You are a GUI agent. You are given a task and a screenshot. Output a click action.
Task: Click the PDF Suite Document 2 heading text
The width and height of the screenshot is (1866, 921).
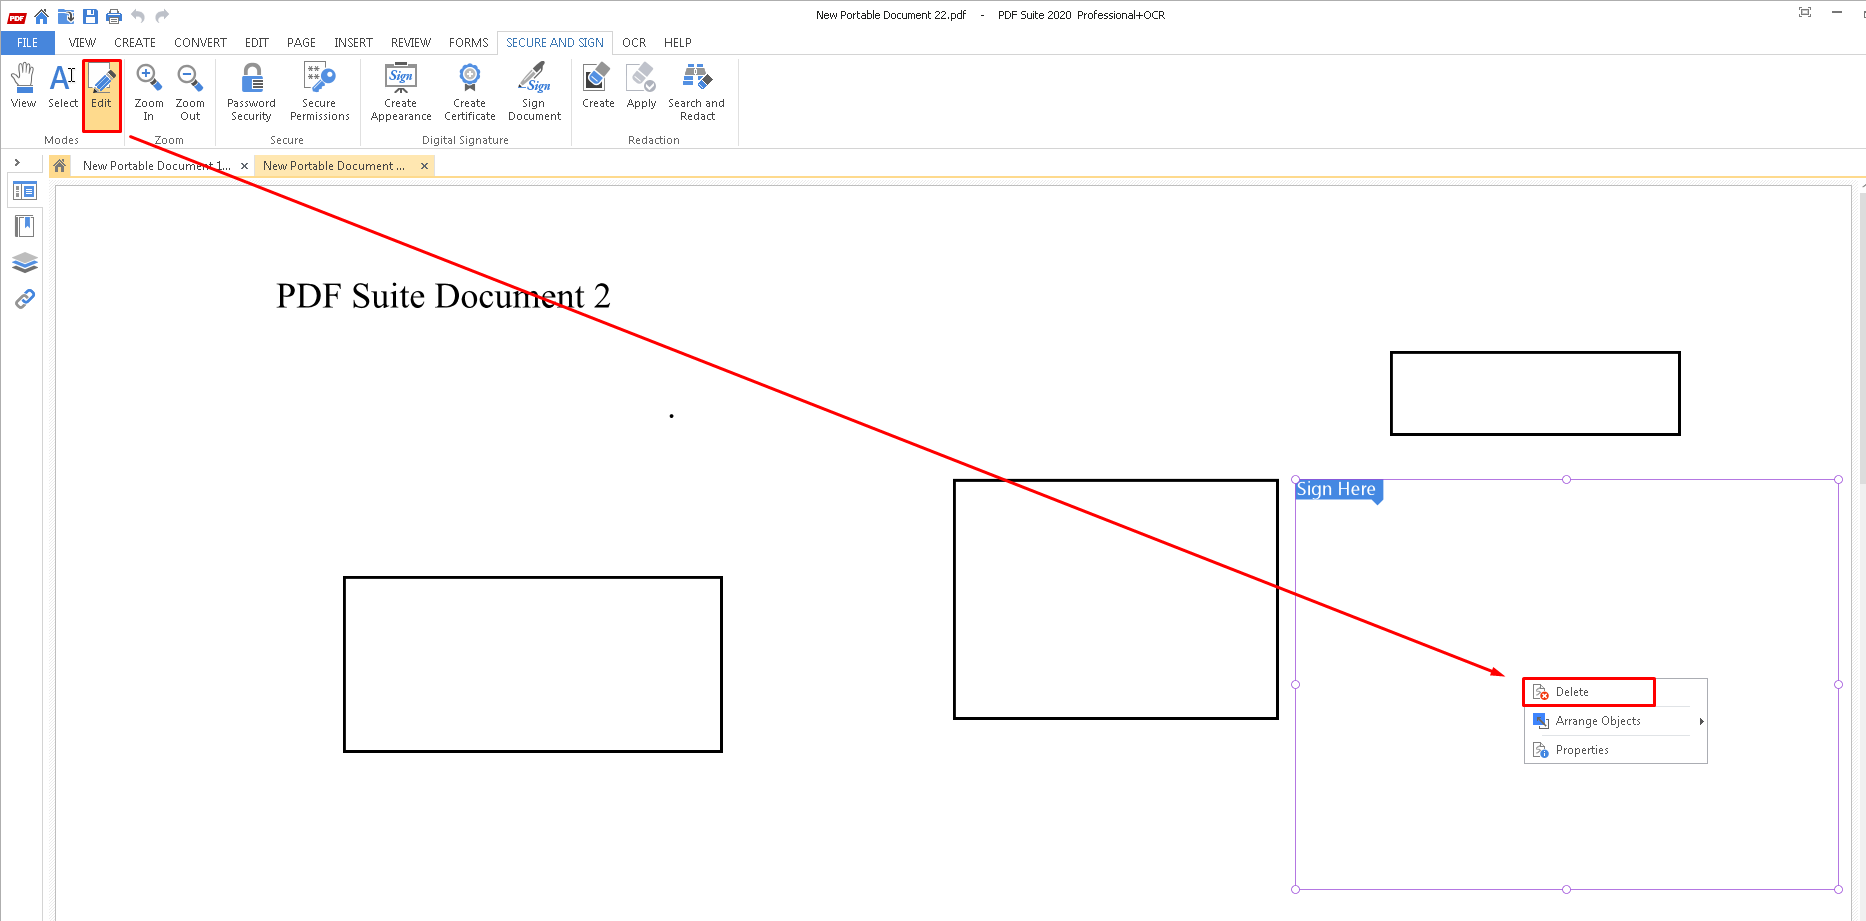click(443, 296)
